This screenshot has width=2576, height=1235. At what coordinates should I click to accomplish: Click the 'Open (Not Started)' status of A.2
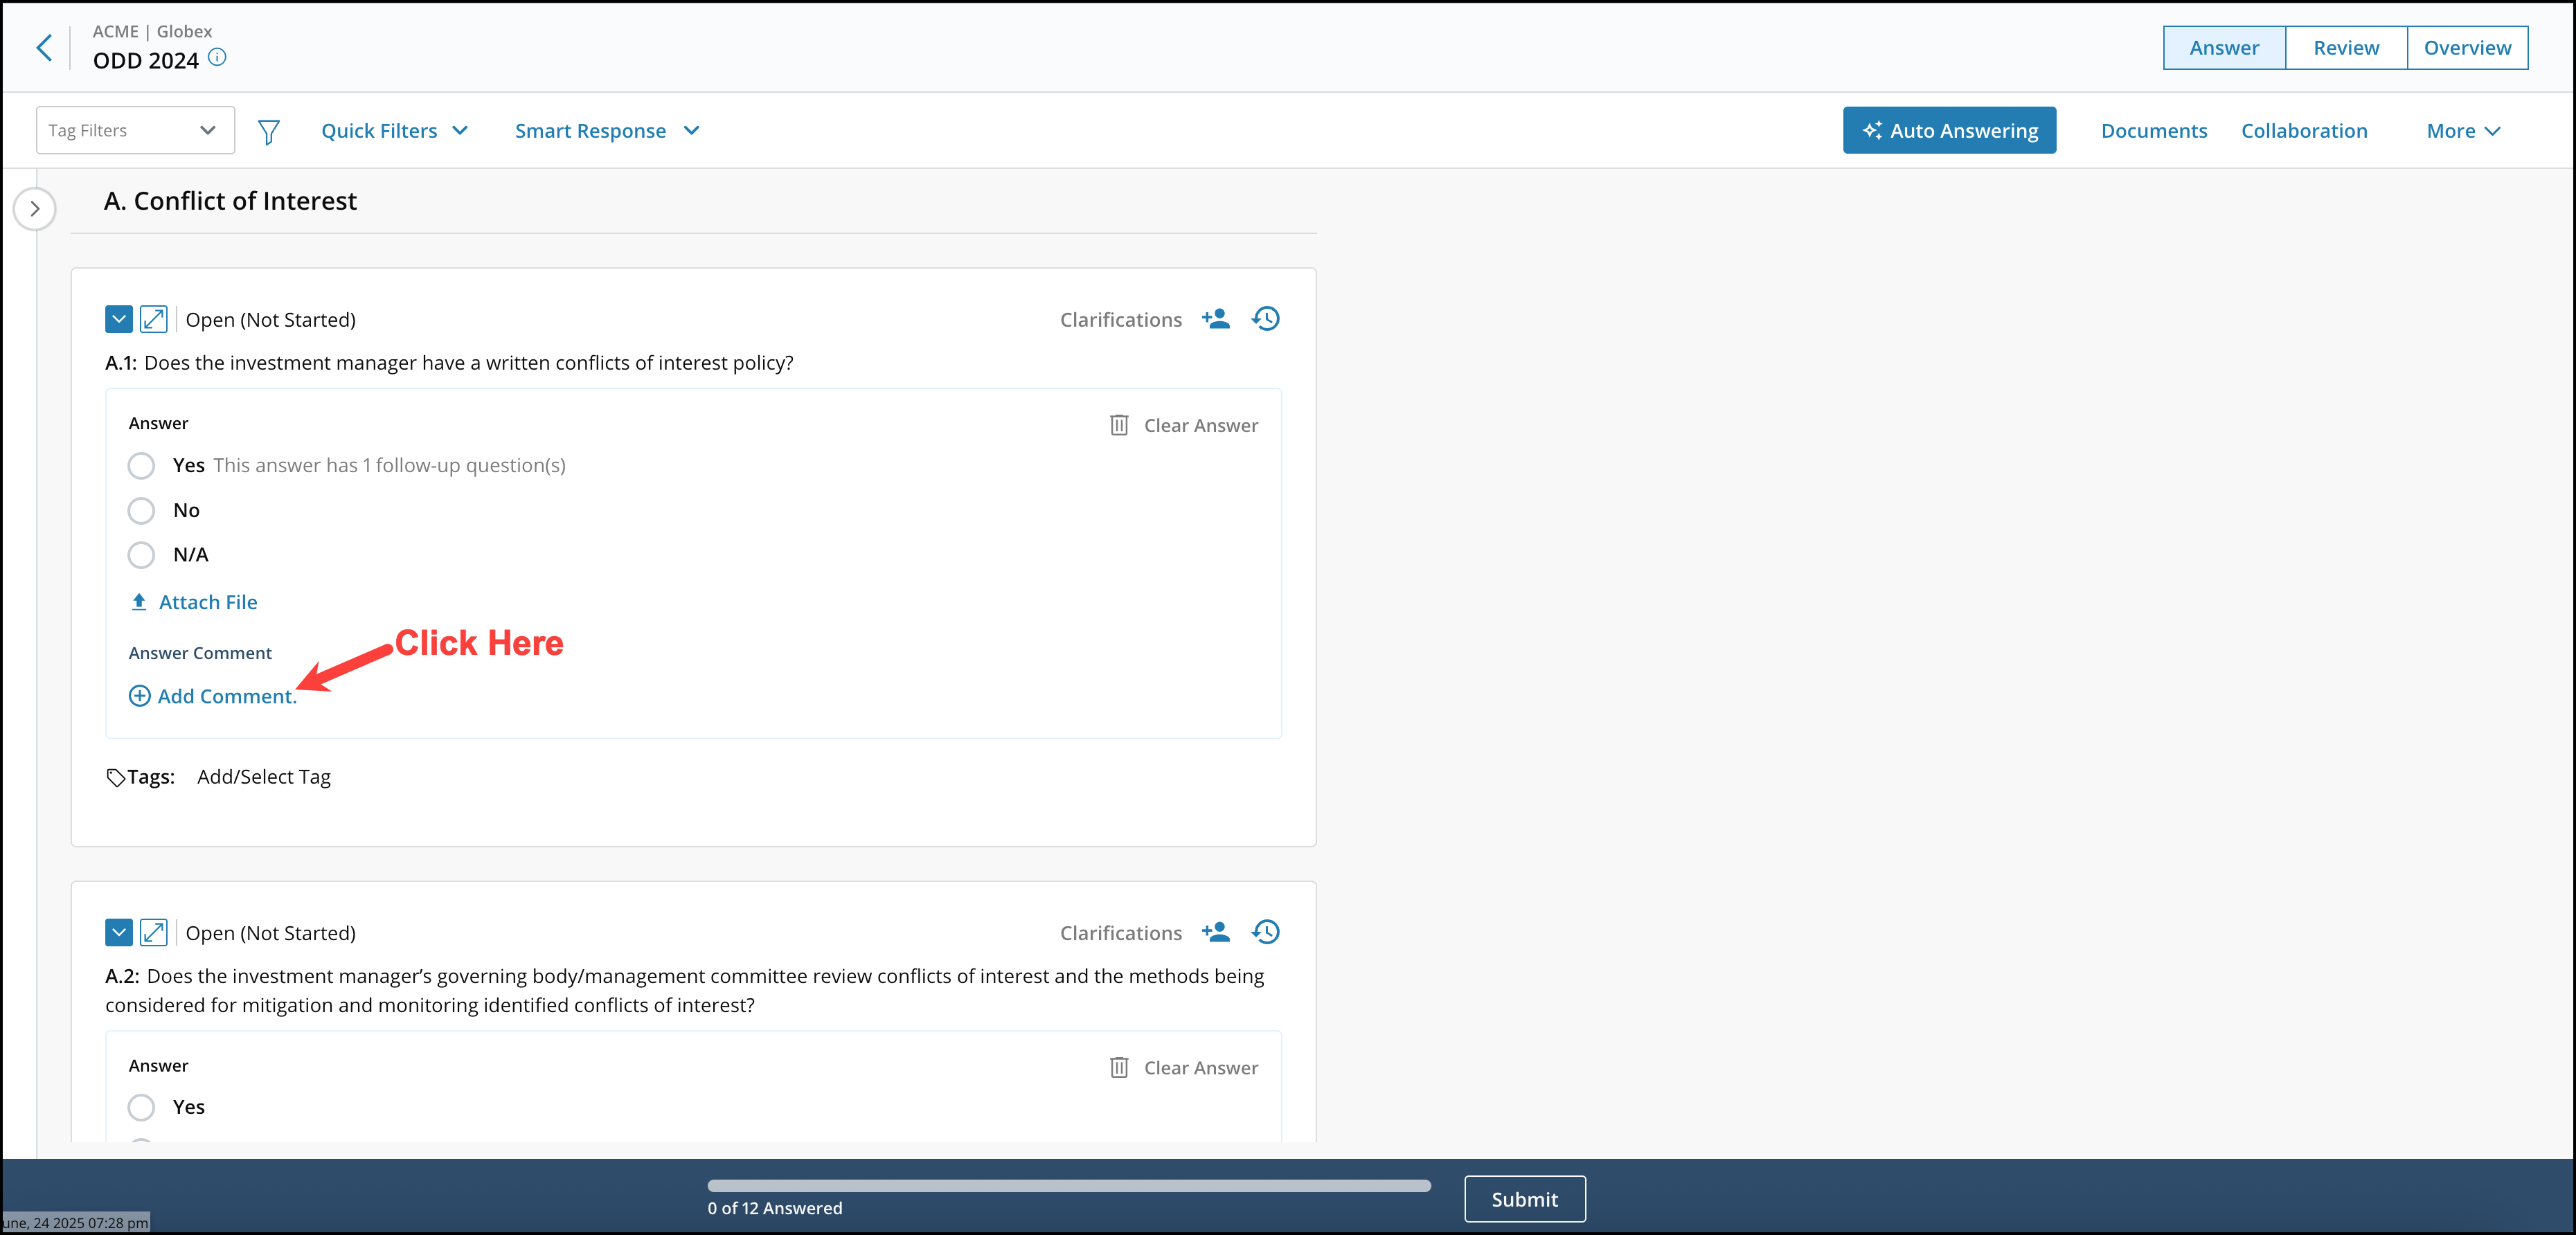click(x=271, y=933)
